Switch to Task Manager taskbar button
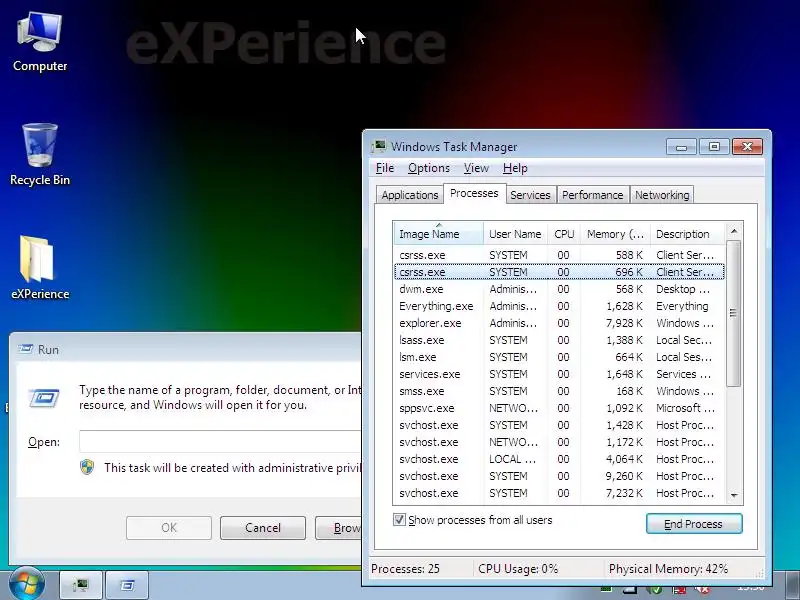This screenshot has height=600, width=800. click(x=81, y=585)
